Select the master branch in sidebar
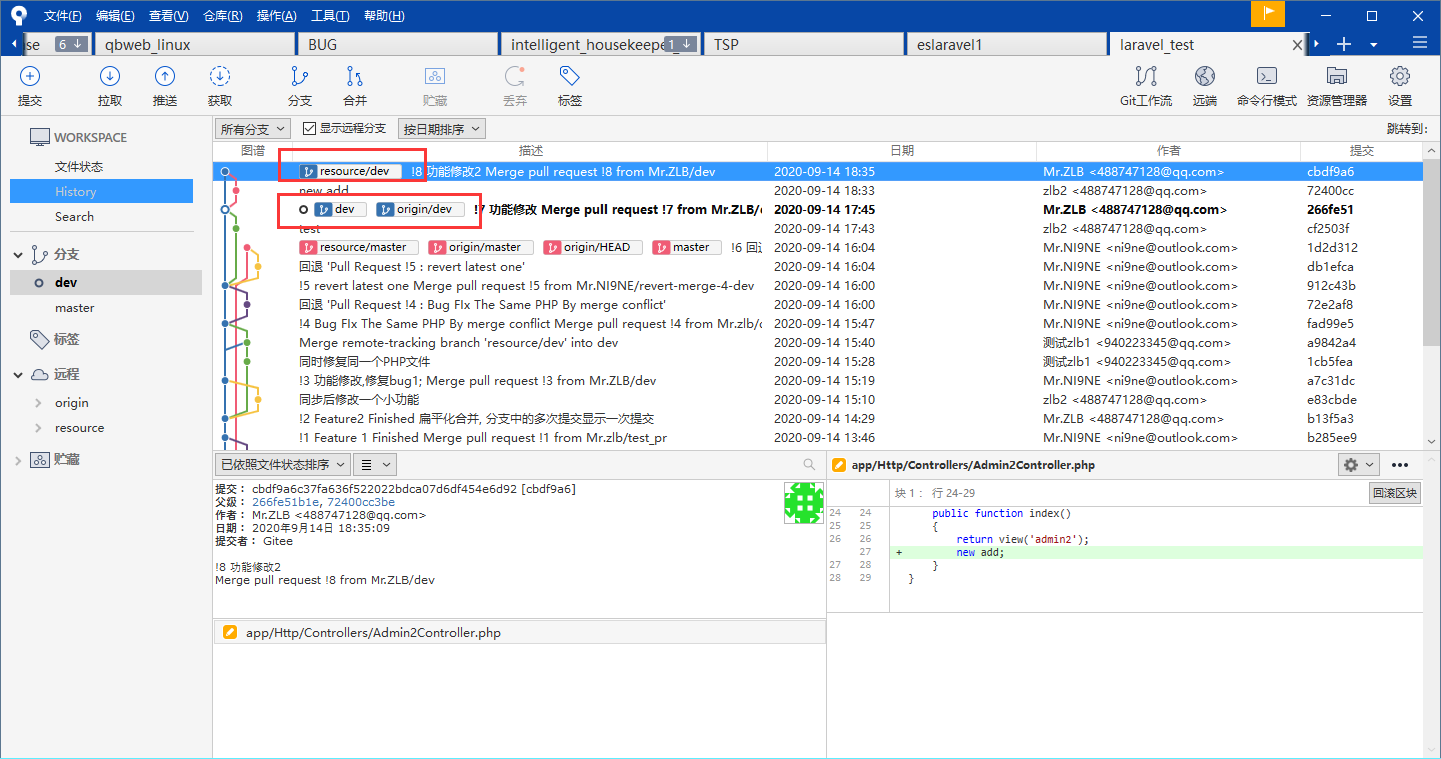This screenshot has width=1441, height=759. (75, 308)
